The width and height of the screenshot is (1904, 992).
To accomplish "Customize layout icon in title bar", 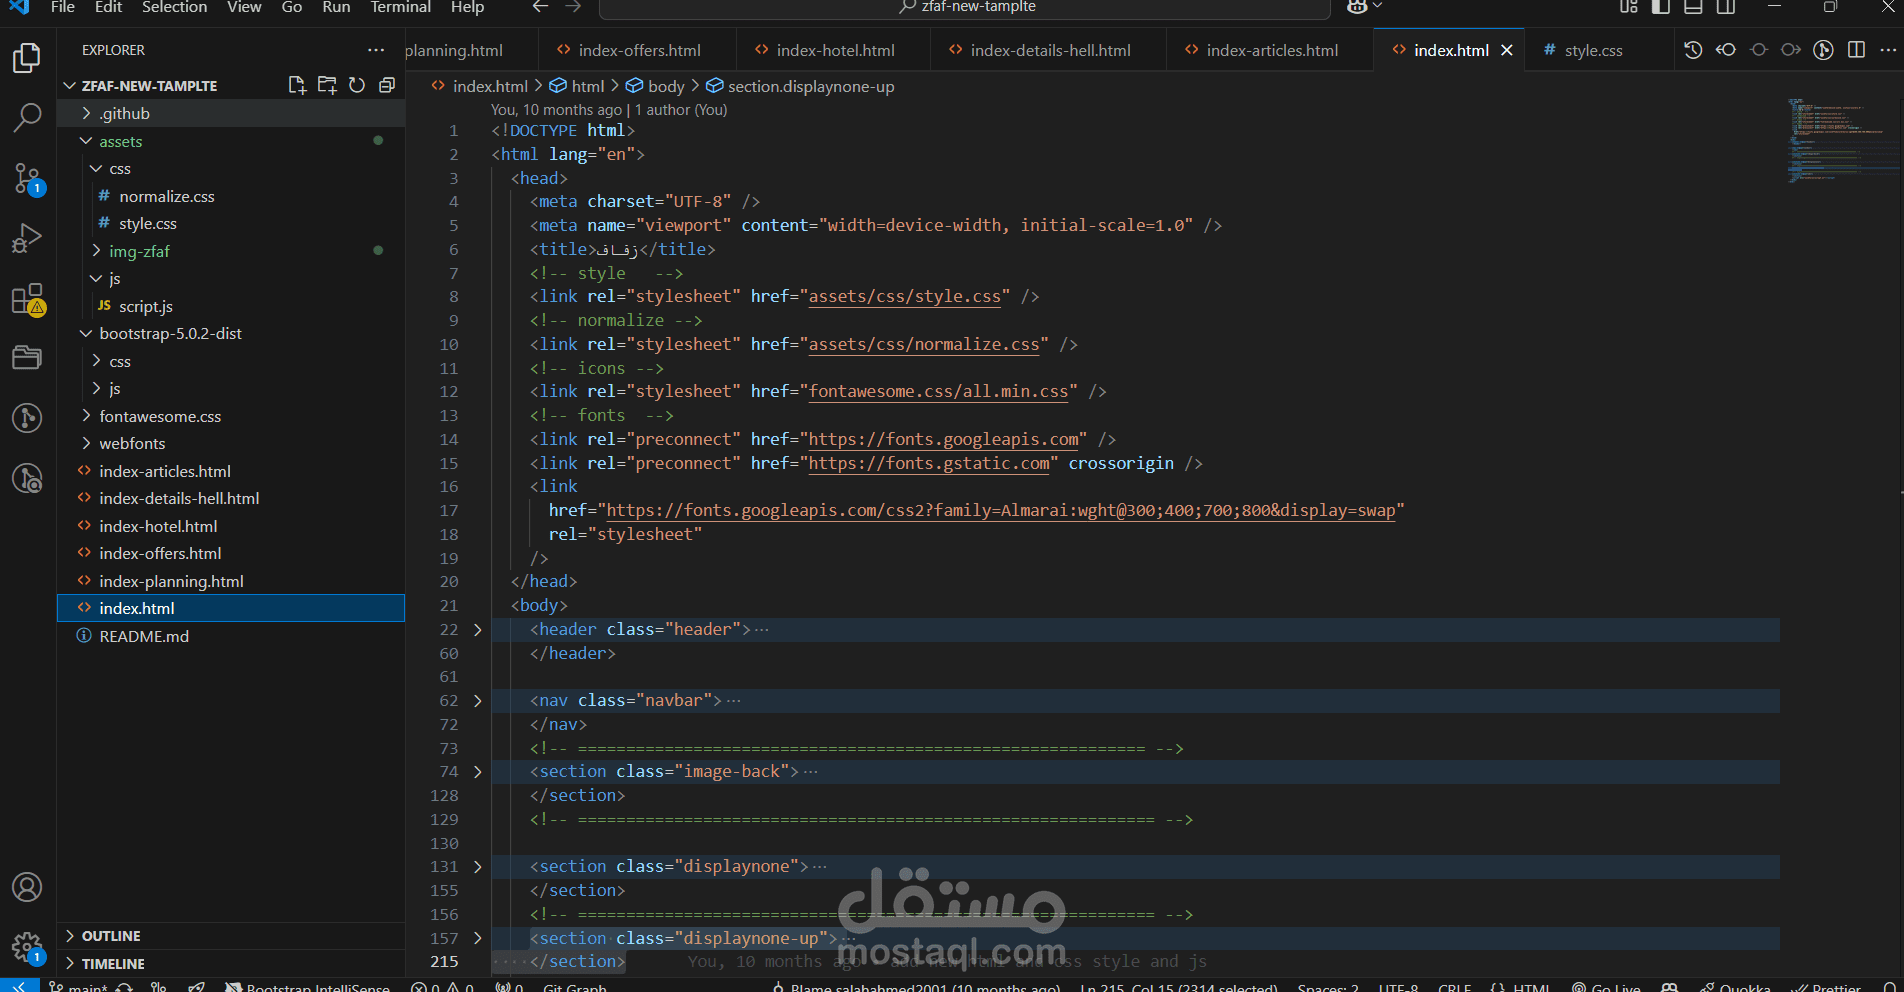I will pos(1629,7).
